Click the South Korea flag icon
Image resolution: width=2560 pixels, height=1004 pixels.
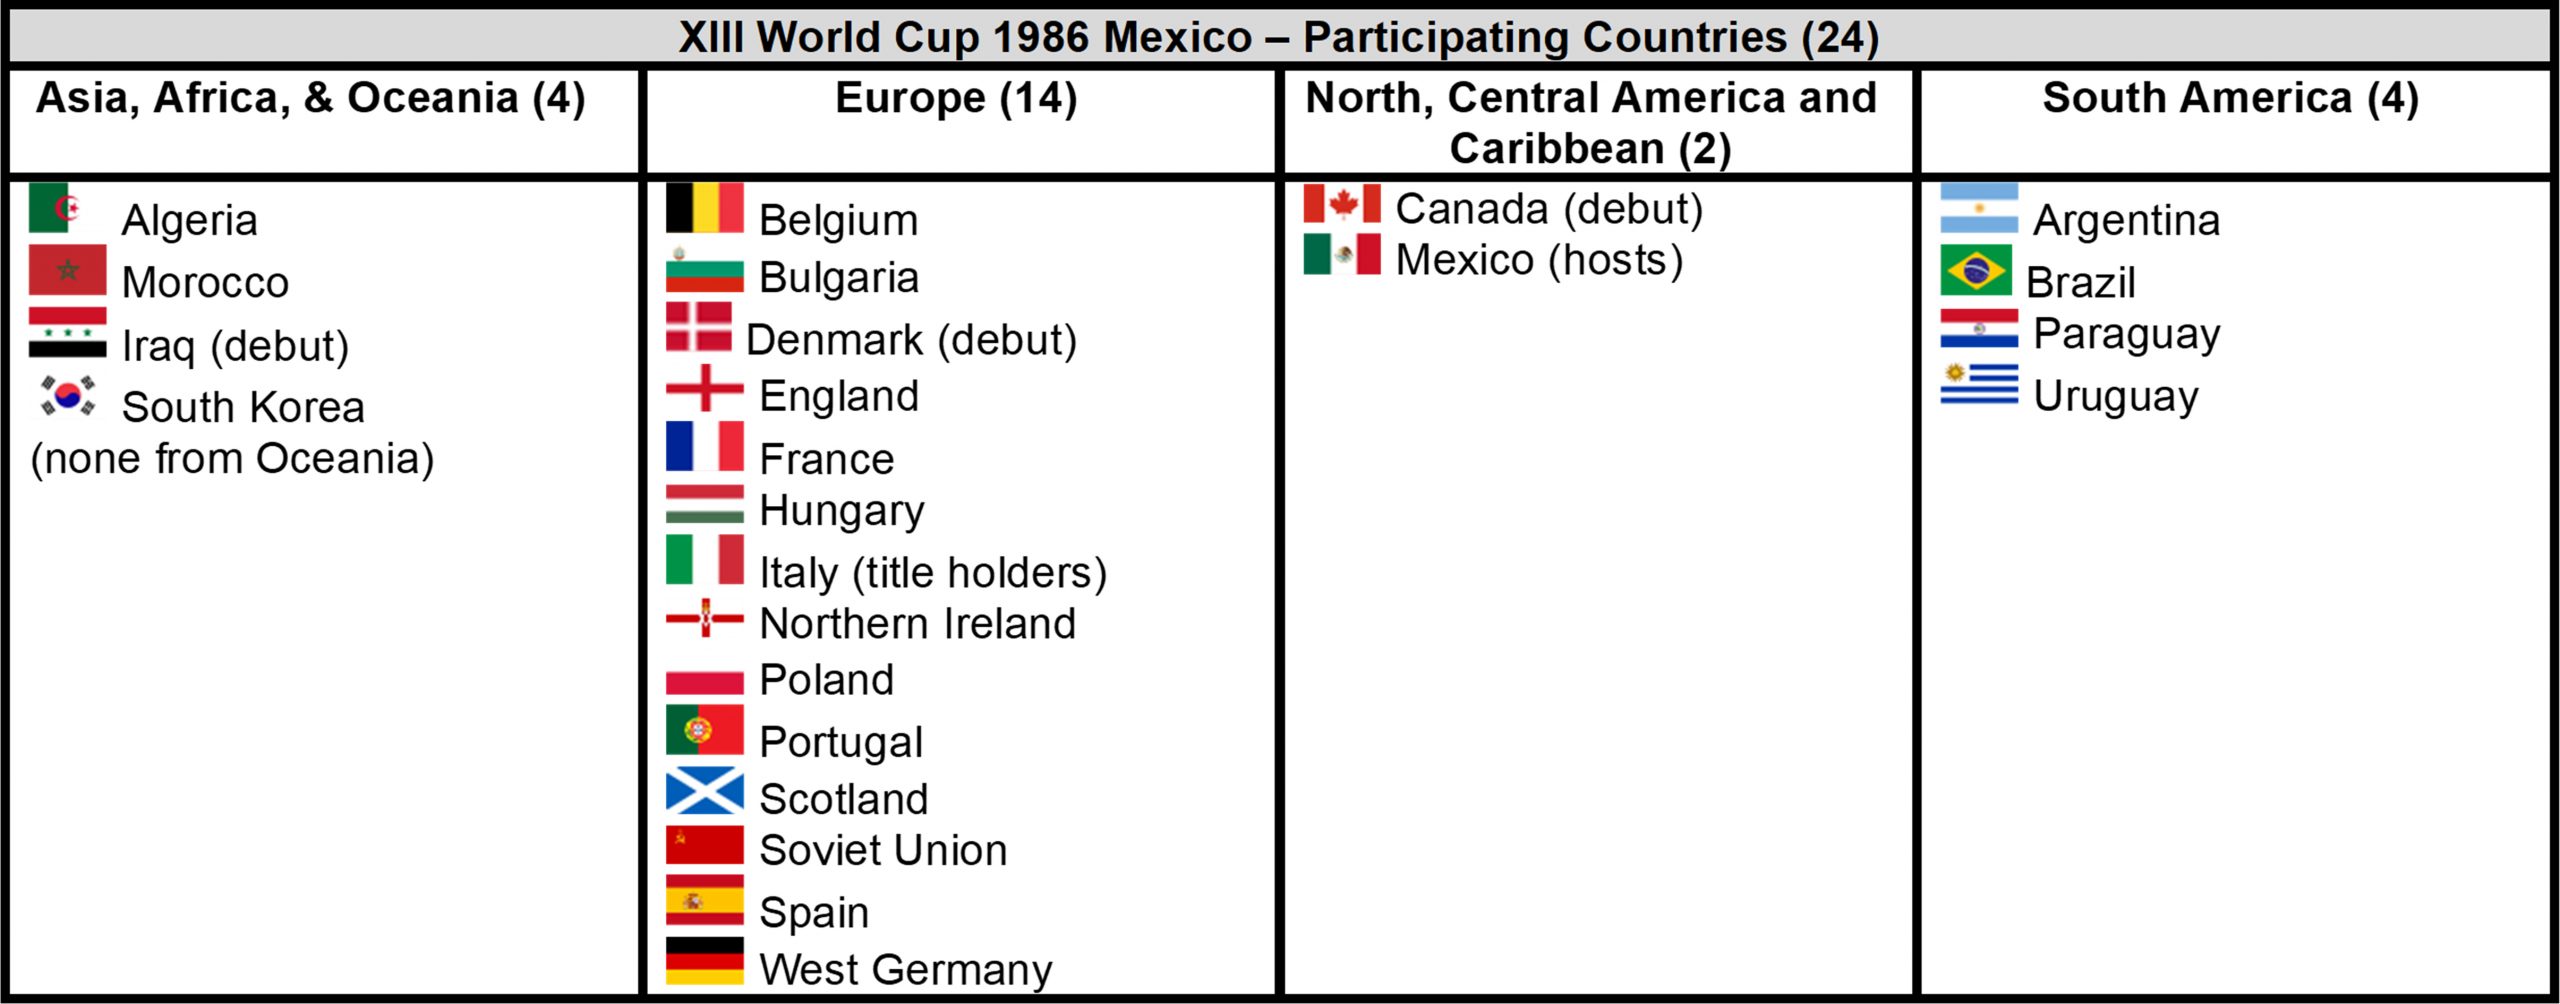(x=68, y=396)
